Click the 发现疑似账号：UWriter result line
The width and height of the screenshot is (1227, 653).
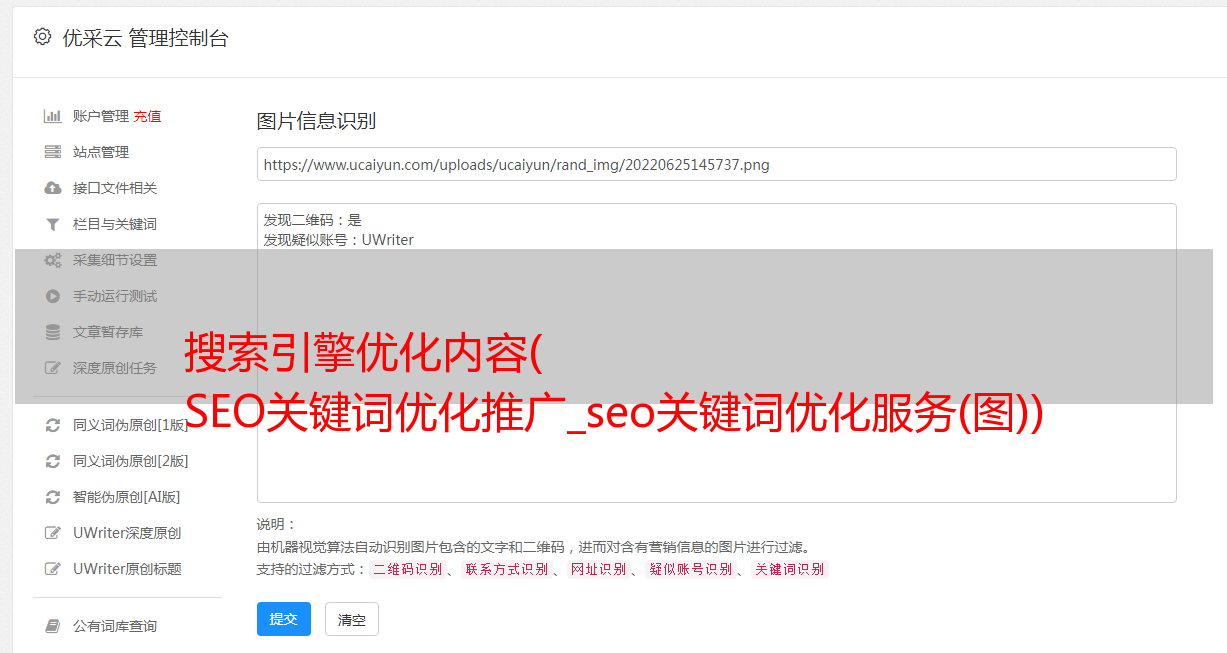tap(338, 240)
